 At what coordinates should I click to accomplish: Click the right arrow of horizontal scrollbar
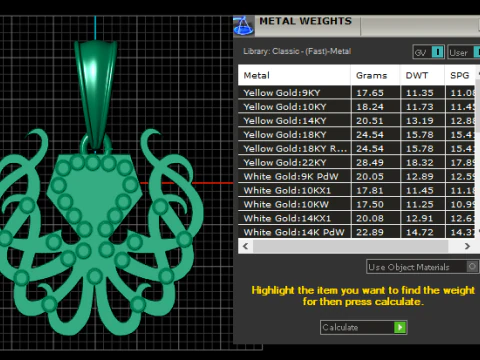point(467,246)
